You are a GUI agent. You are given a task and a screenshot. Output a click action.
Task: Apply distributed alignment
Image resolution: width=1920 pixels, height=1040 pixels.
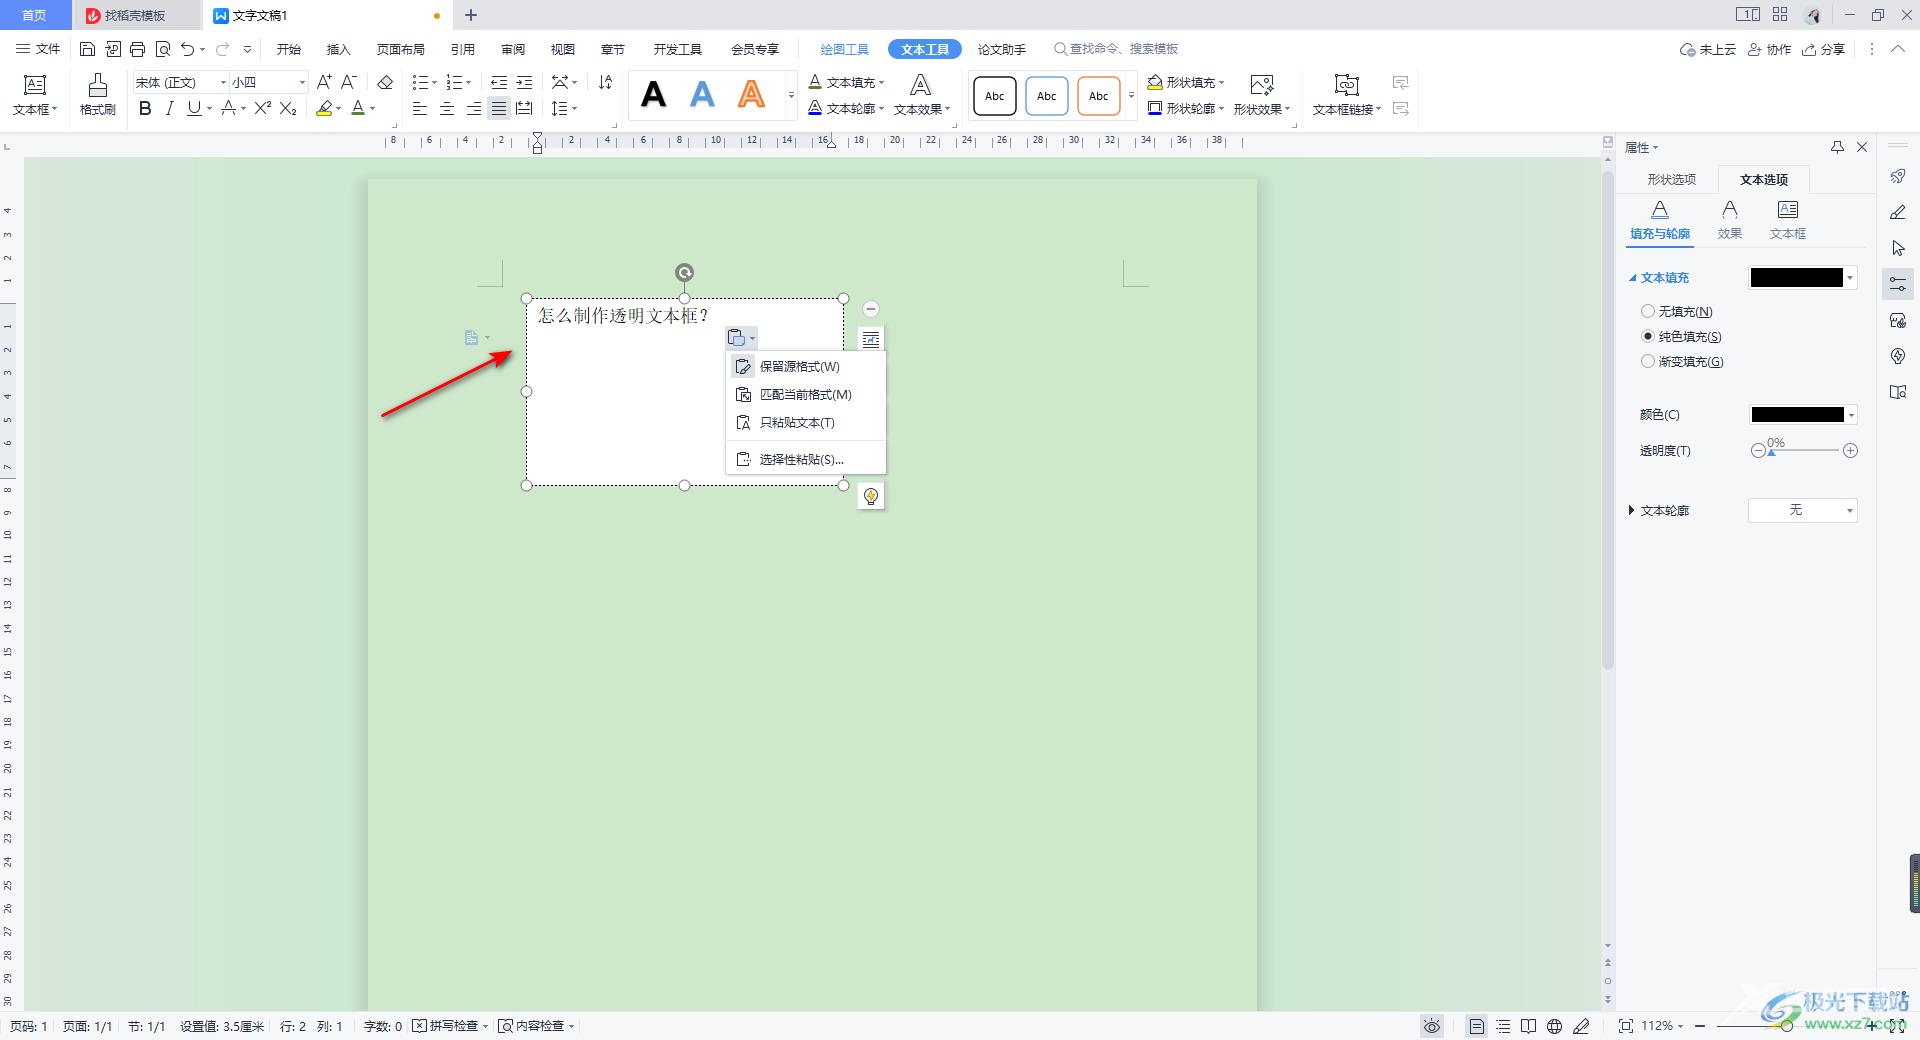(x=524, y=108)
